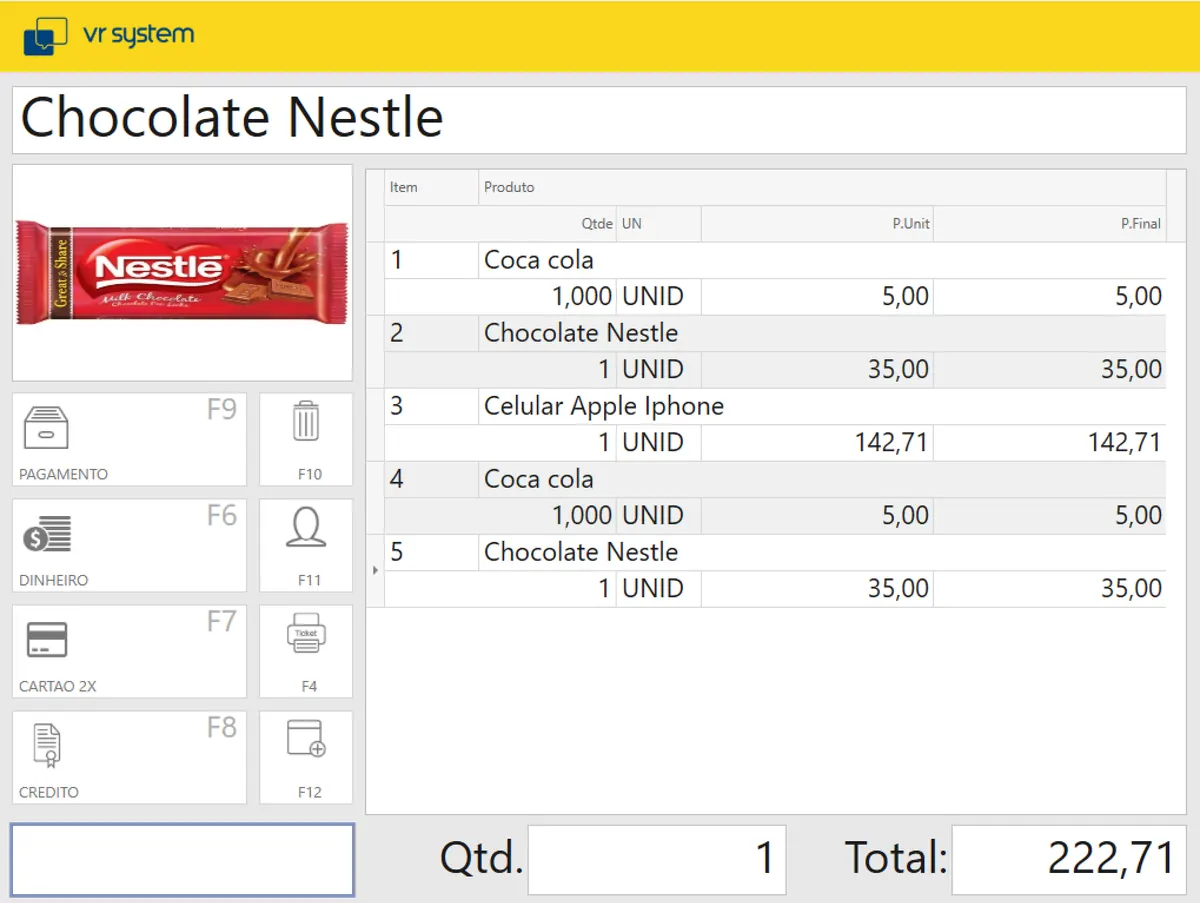This screenshot has height=903, width=1200.
Task: Click item number 3 cell
Action: [x=431, y=406]
